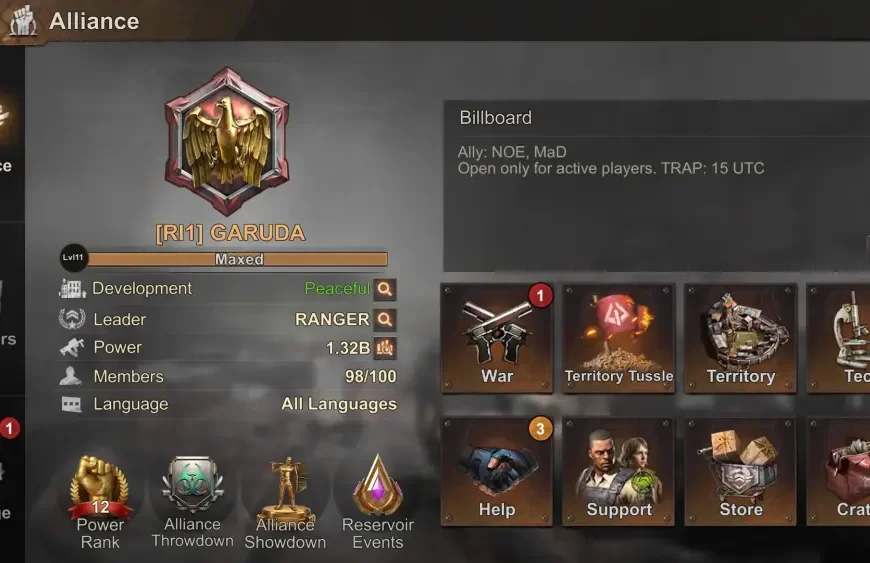Click magnifier next to Peaceful development
Screen dimensions: 870x563
(385, 289)
